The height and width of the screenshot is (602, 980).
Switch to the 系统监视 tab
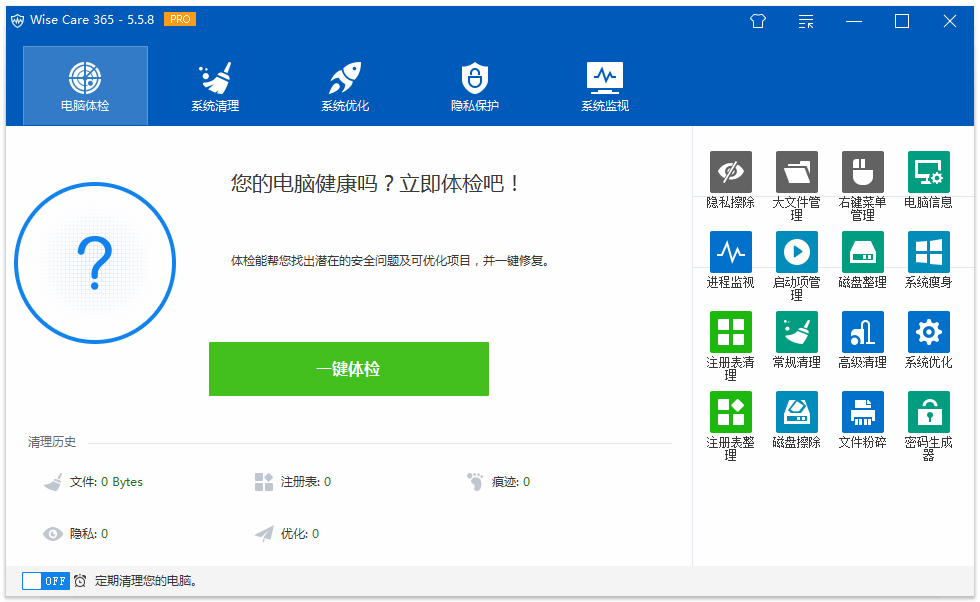[605, 86]
